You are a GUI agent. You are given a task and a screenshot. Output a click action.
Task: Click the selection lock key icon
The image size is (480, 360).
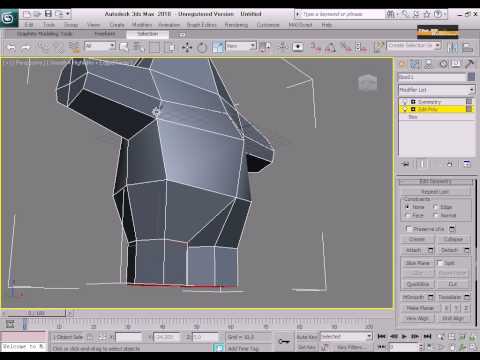point(284,341)
